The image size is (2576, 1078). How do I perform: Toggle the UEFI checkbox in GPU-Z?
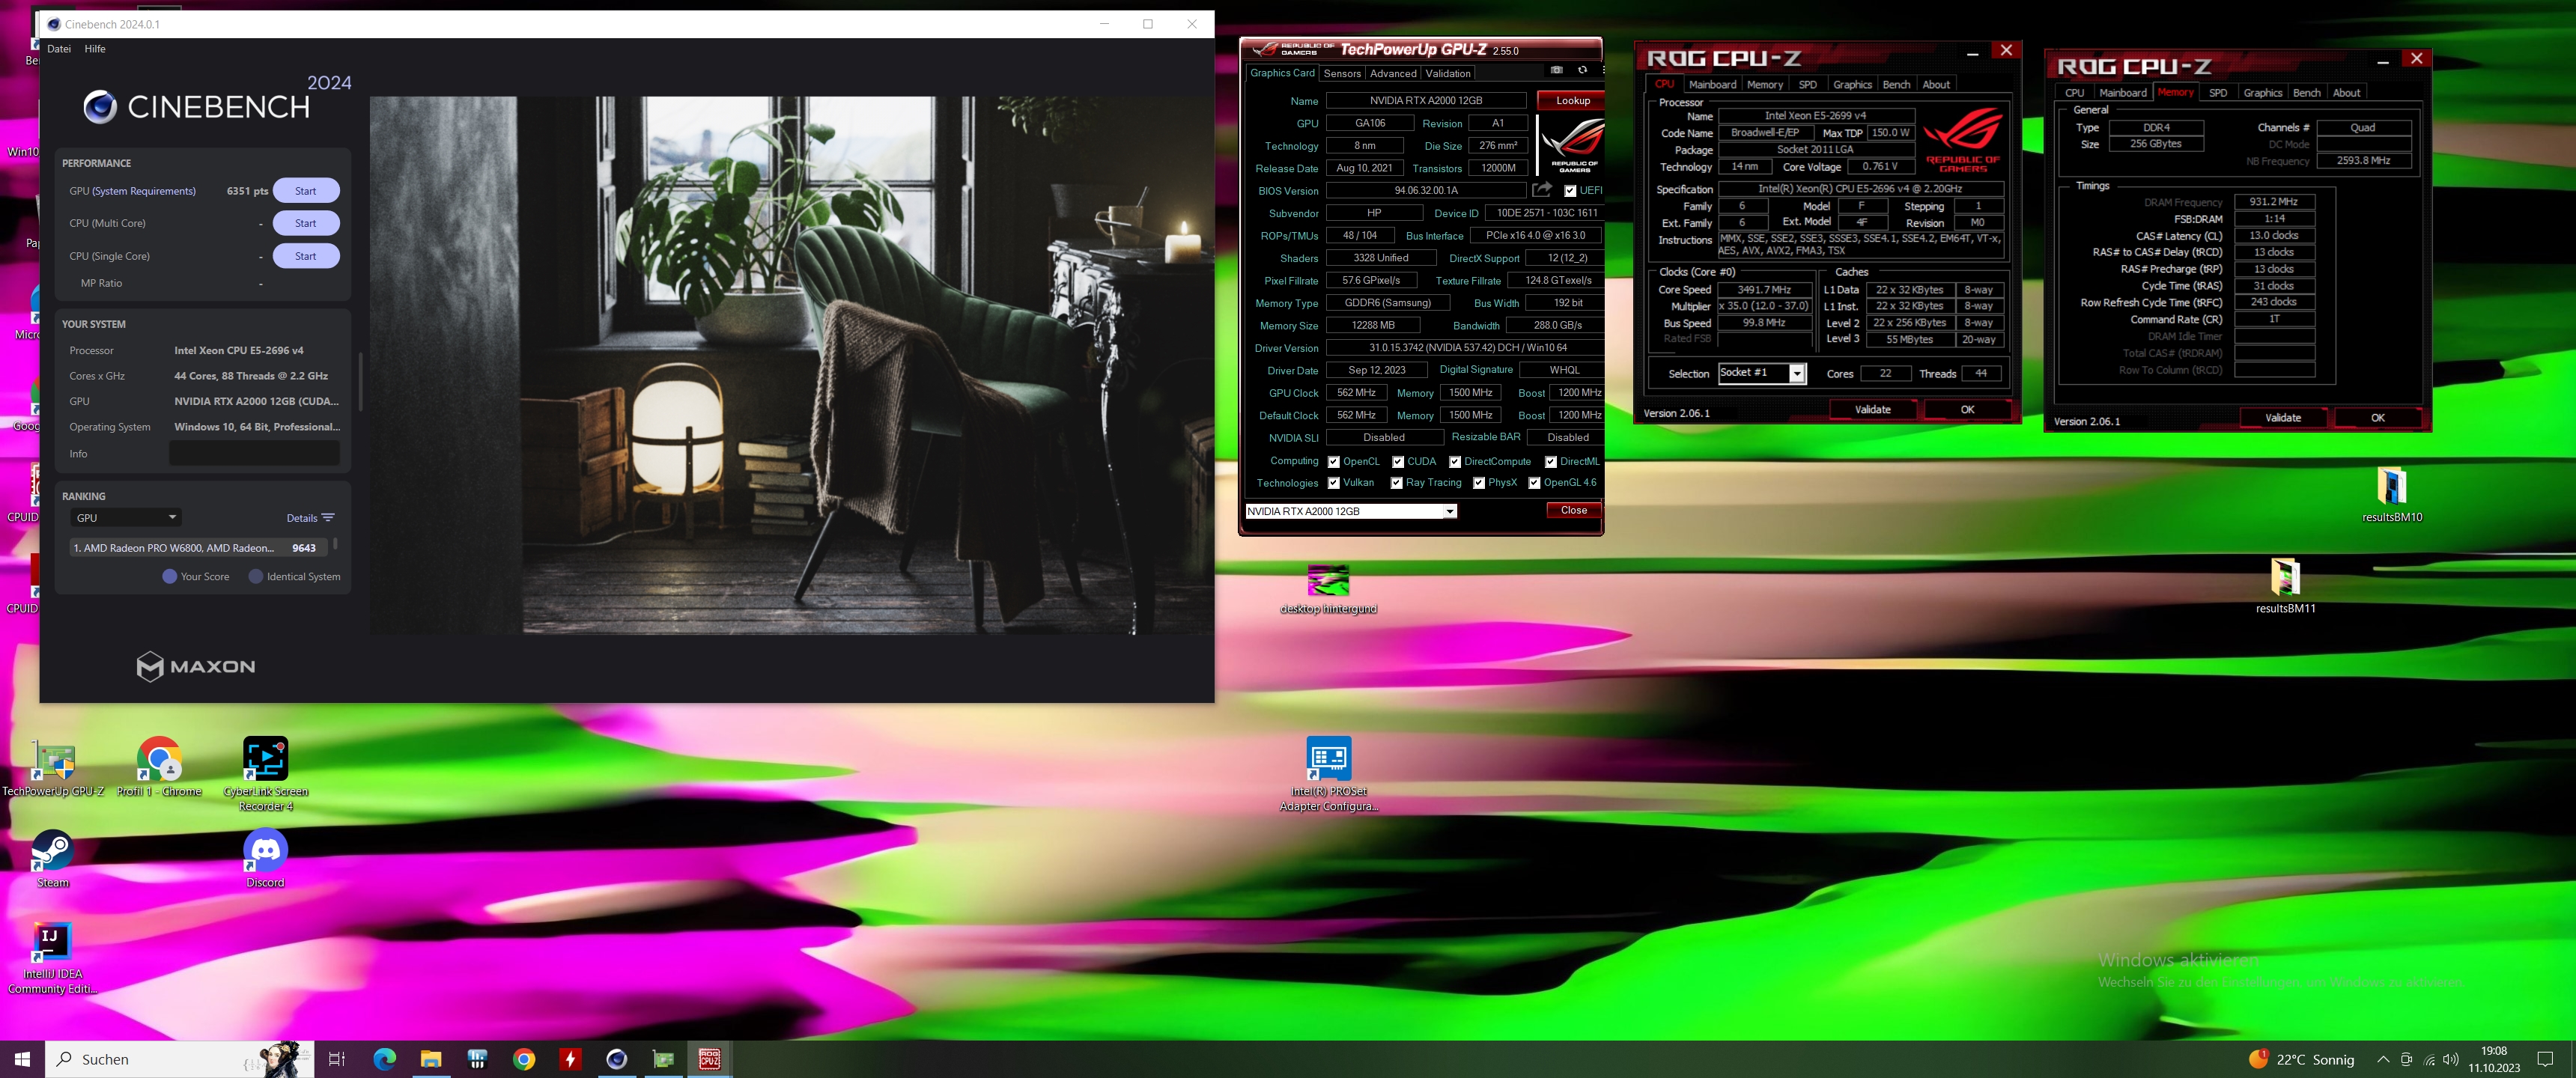point(1570,191)
